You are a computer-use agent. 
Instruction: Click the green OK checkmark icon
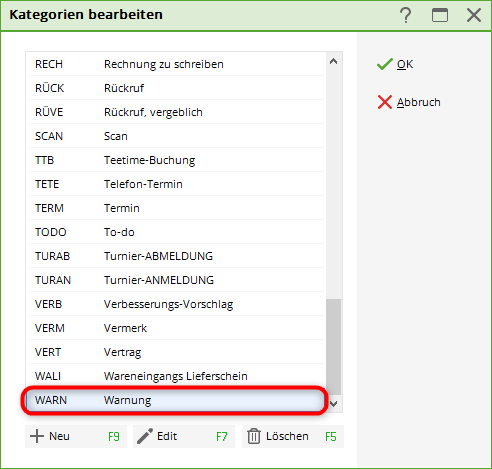click(x=385, y=64)
